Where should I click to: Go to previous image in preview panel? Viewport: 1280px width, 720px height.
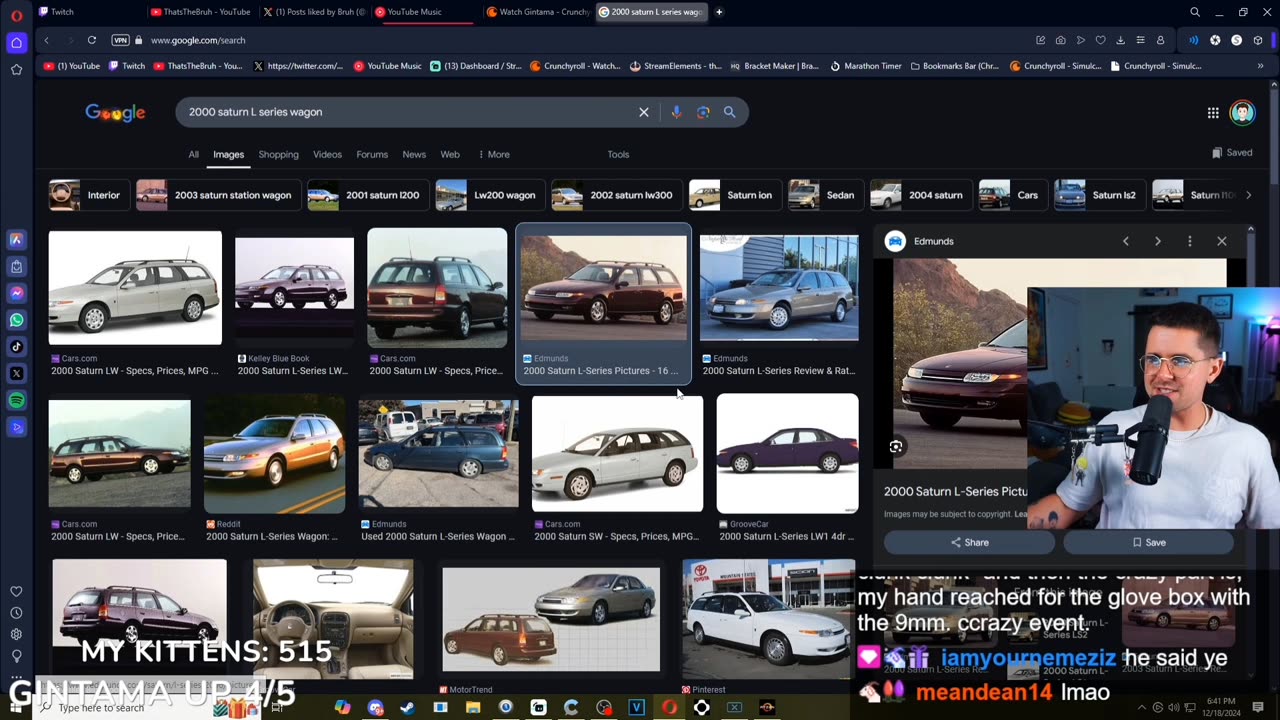[x=1125, y=241]
